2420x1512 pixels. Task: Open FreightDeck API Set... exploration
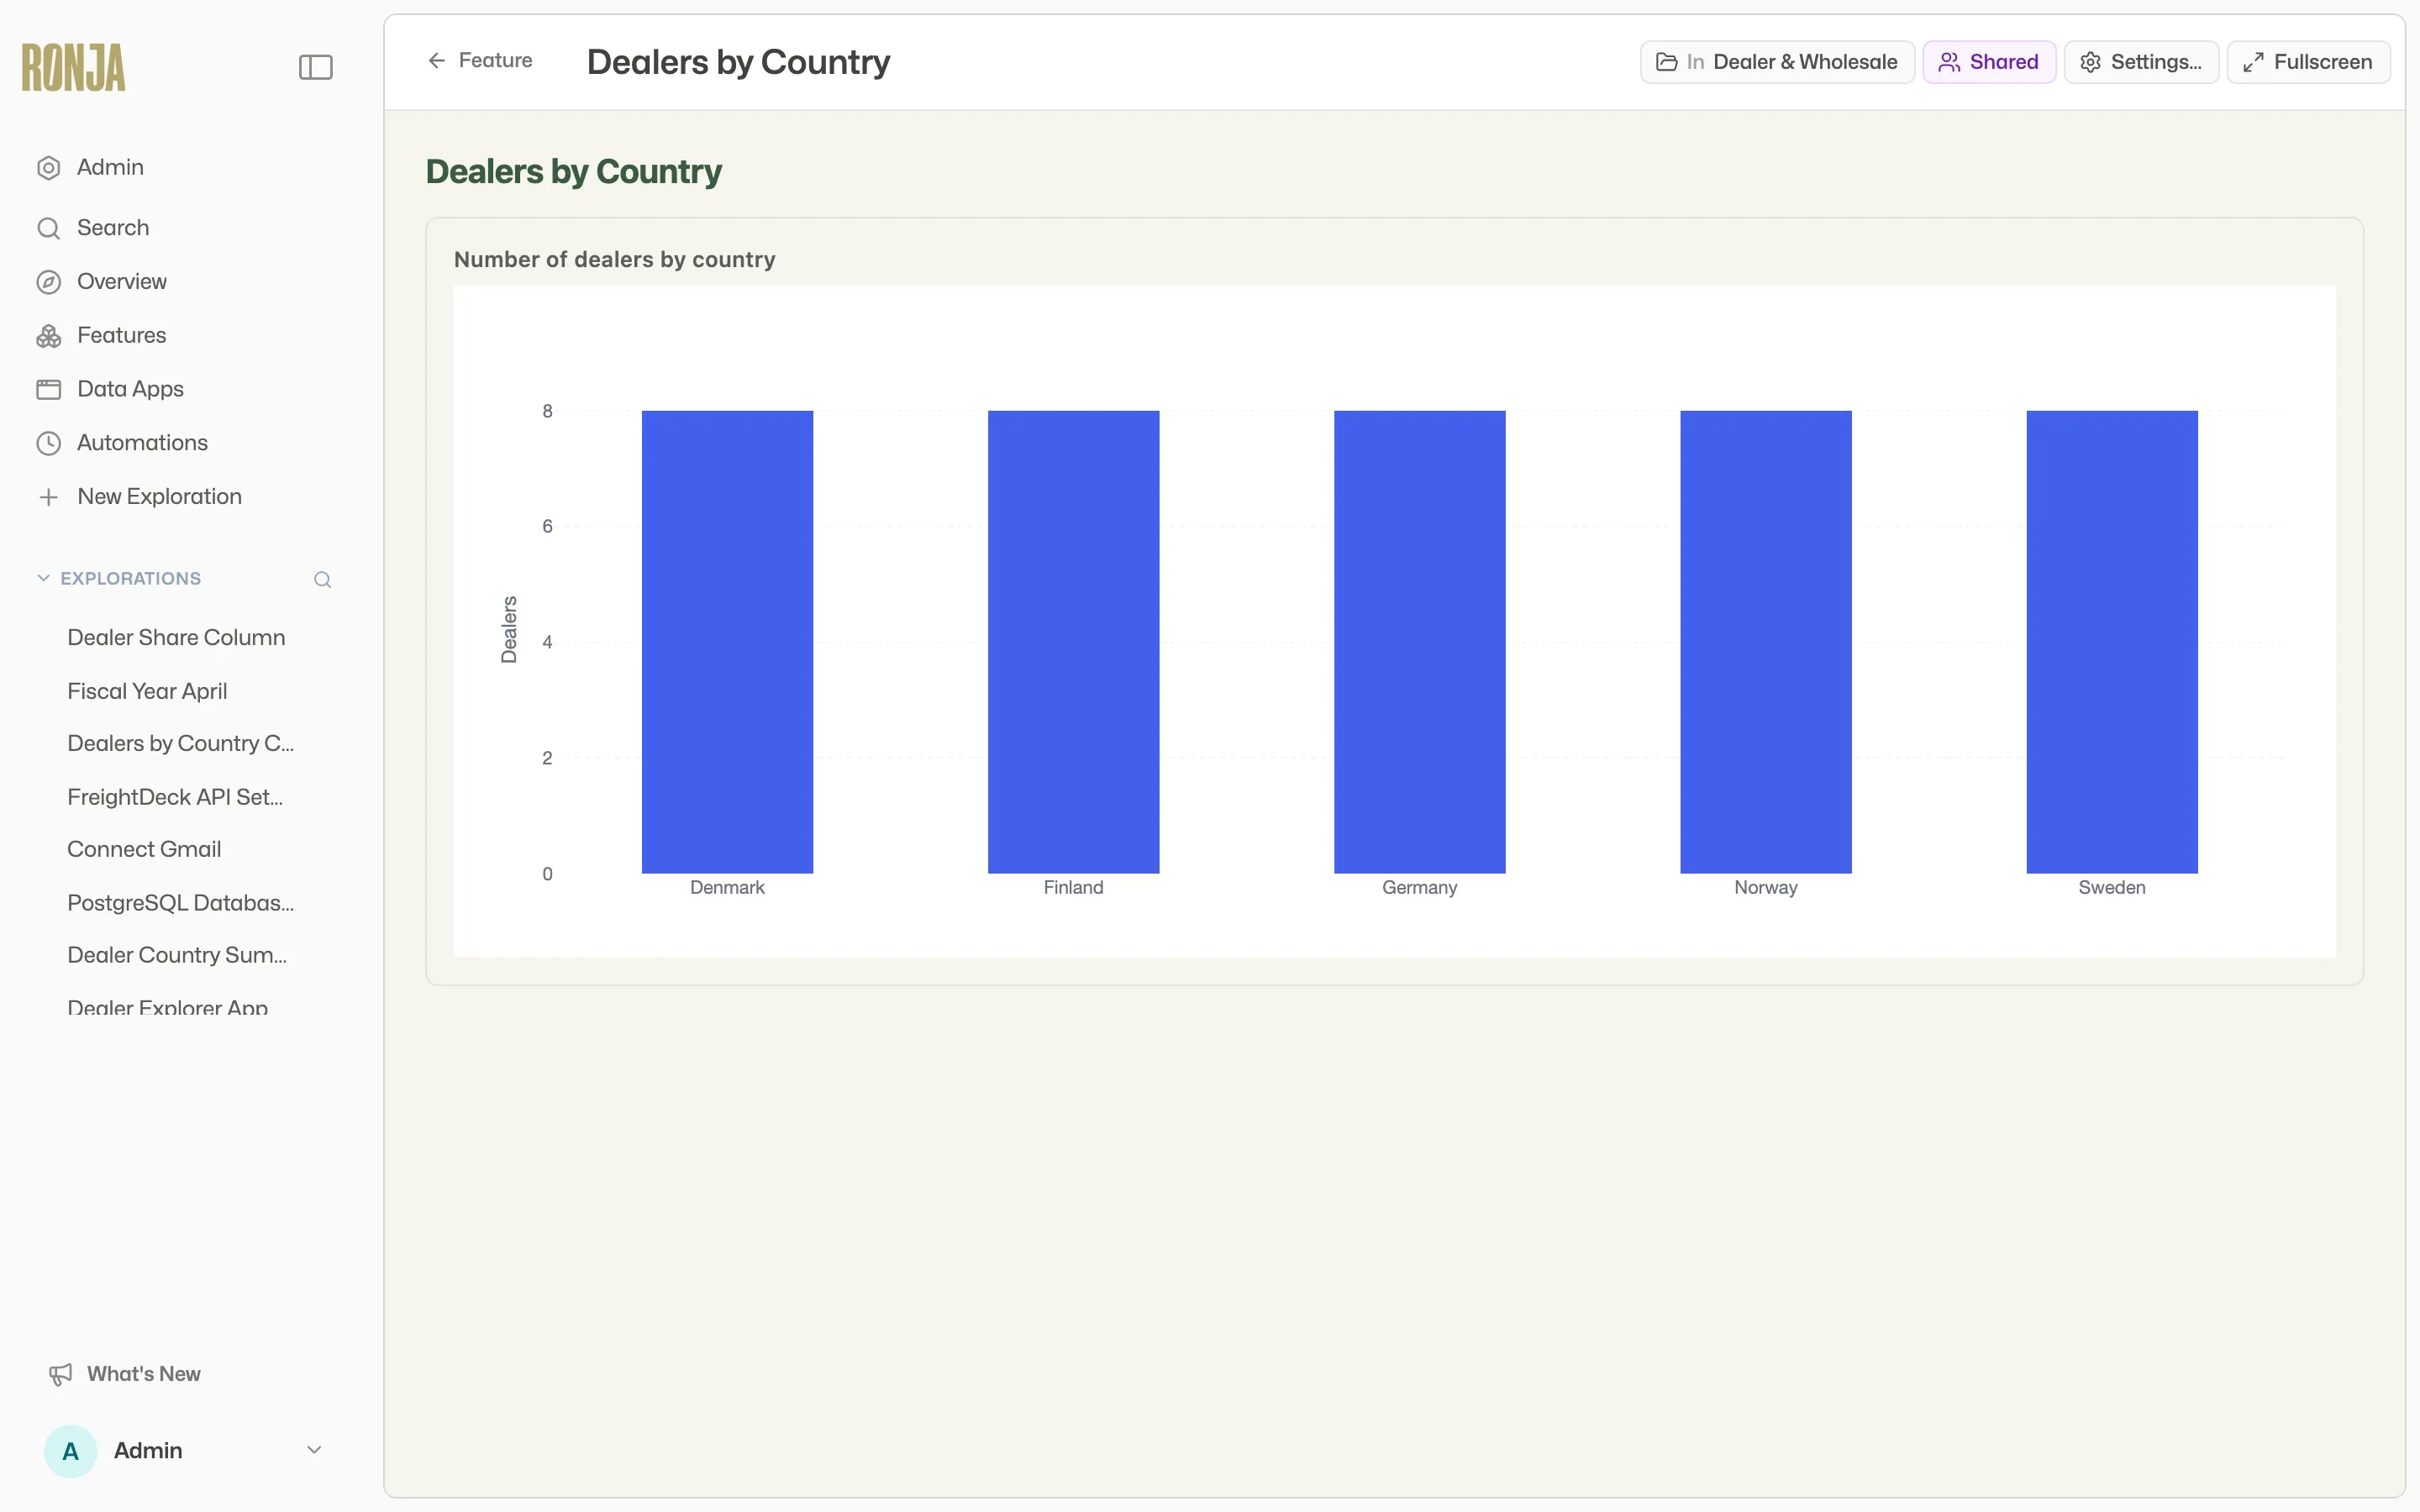click(175, 797)
